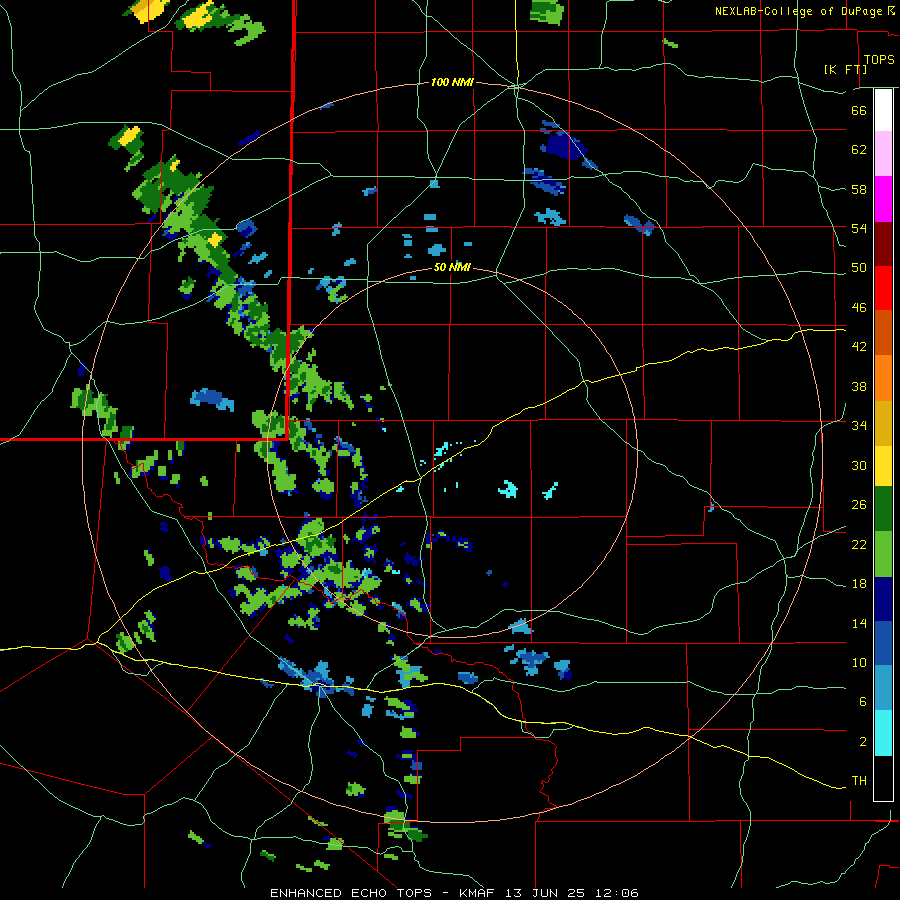Select the magenta legend color swatch
Viewport: 900px width, 900px height.
(x=883, y=199)
